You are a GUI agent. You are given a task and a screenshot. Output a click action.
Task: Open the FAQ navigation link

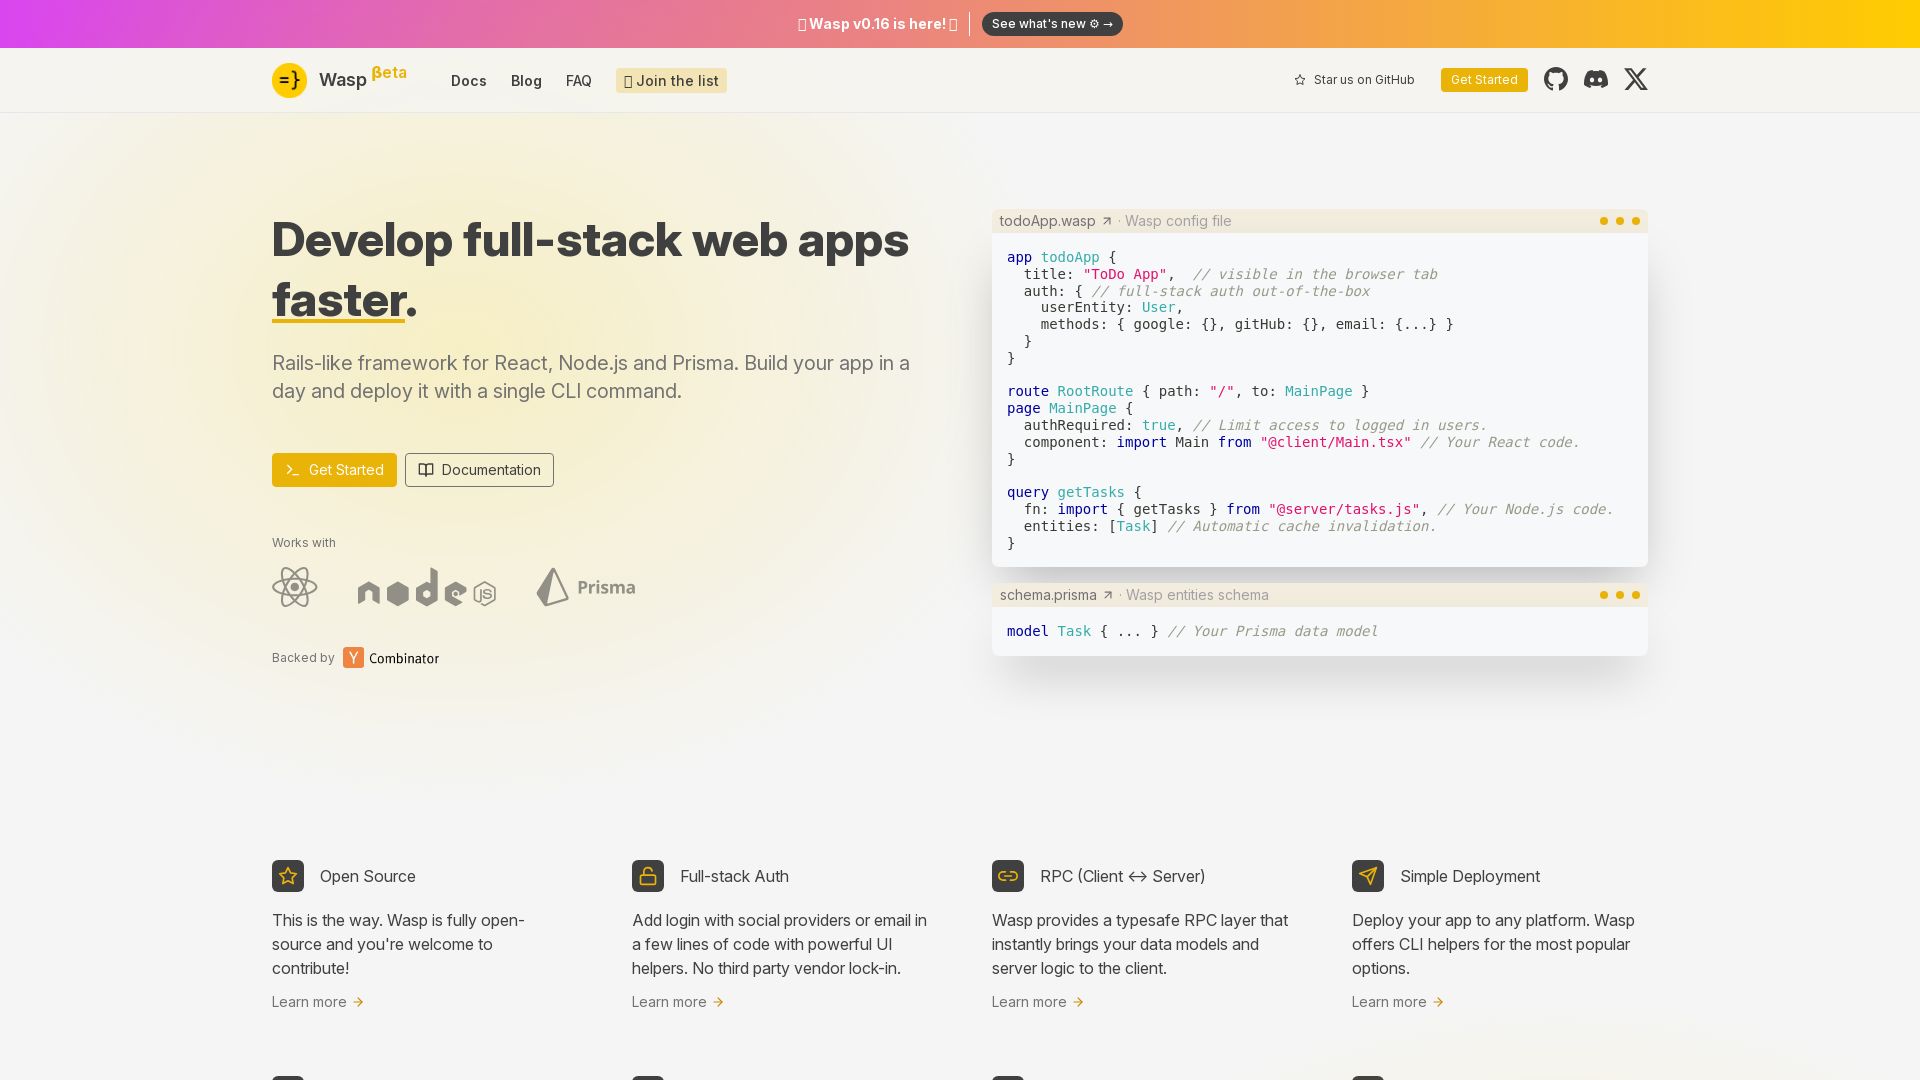tap(578, 81)
